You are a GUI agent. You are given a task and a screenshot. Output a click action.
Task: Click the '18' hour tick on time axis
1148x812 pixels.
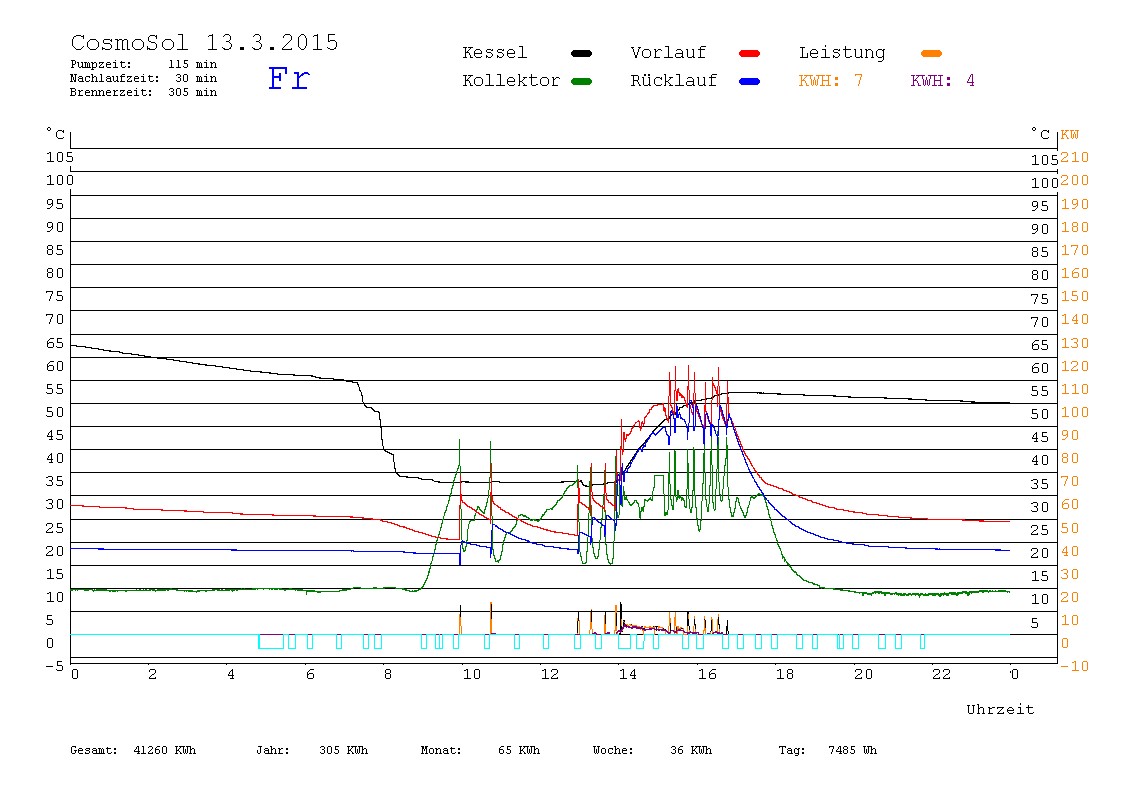pyautogui.click(x=785, y=674)
